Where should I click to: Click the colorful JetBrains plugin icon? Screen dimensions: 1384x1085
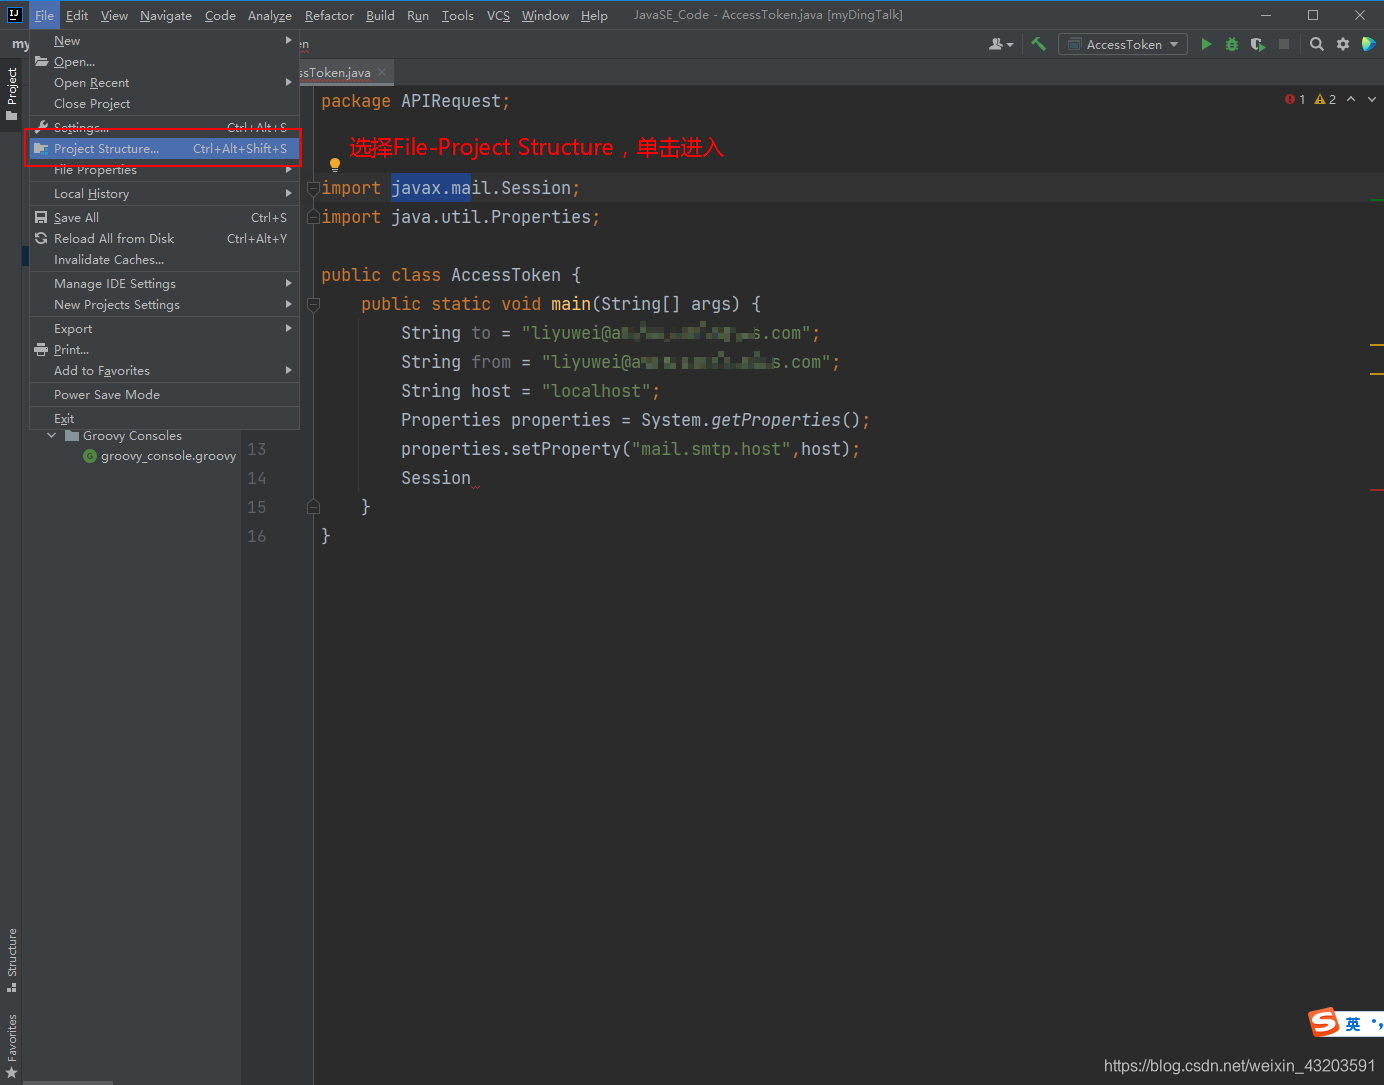(1369, 44)
